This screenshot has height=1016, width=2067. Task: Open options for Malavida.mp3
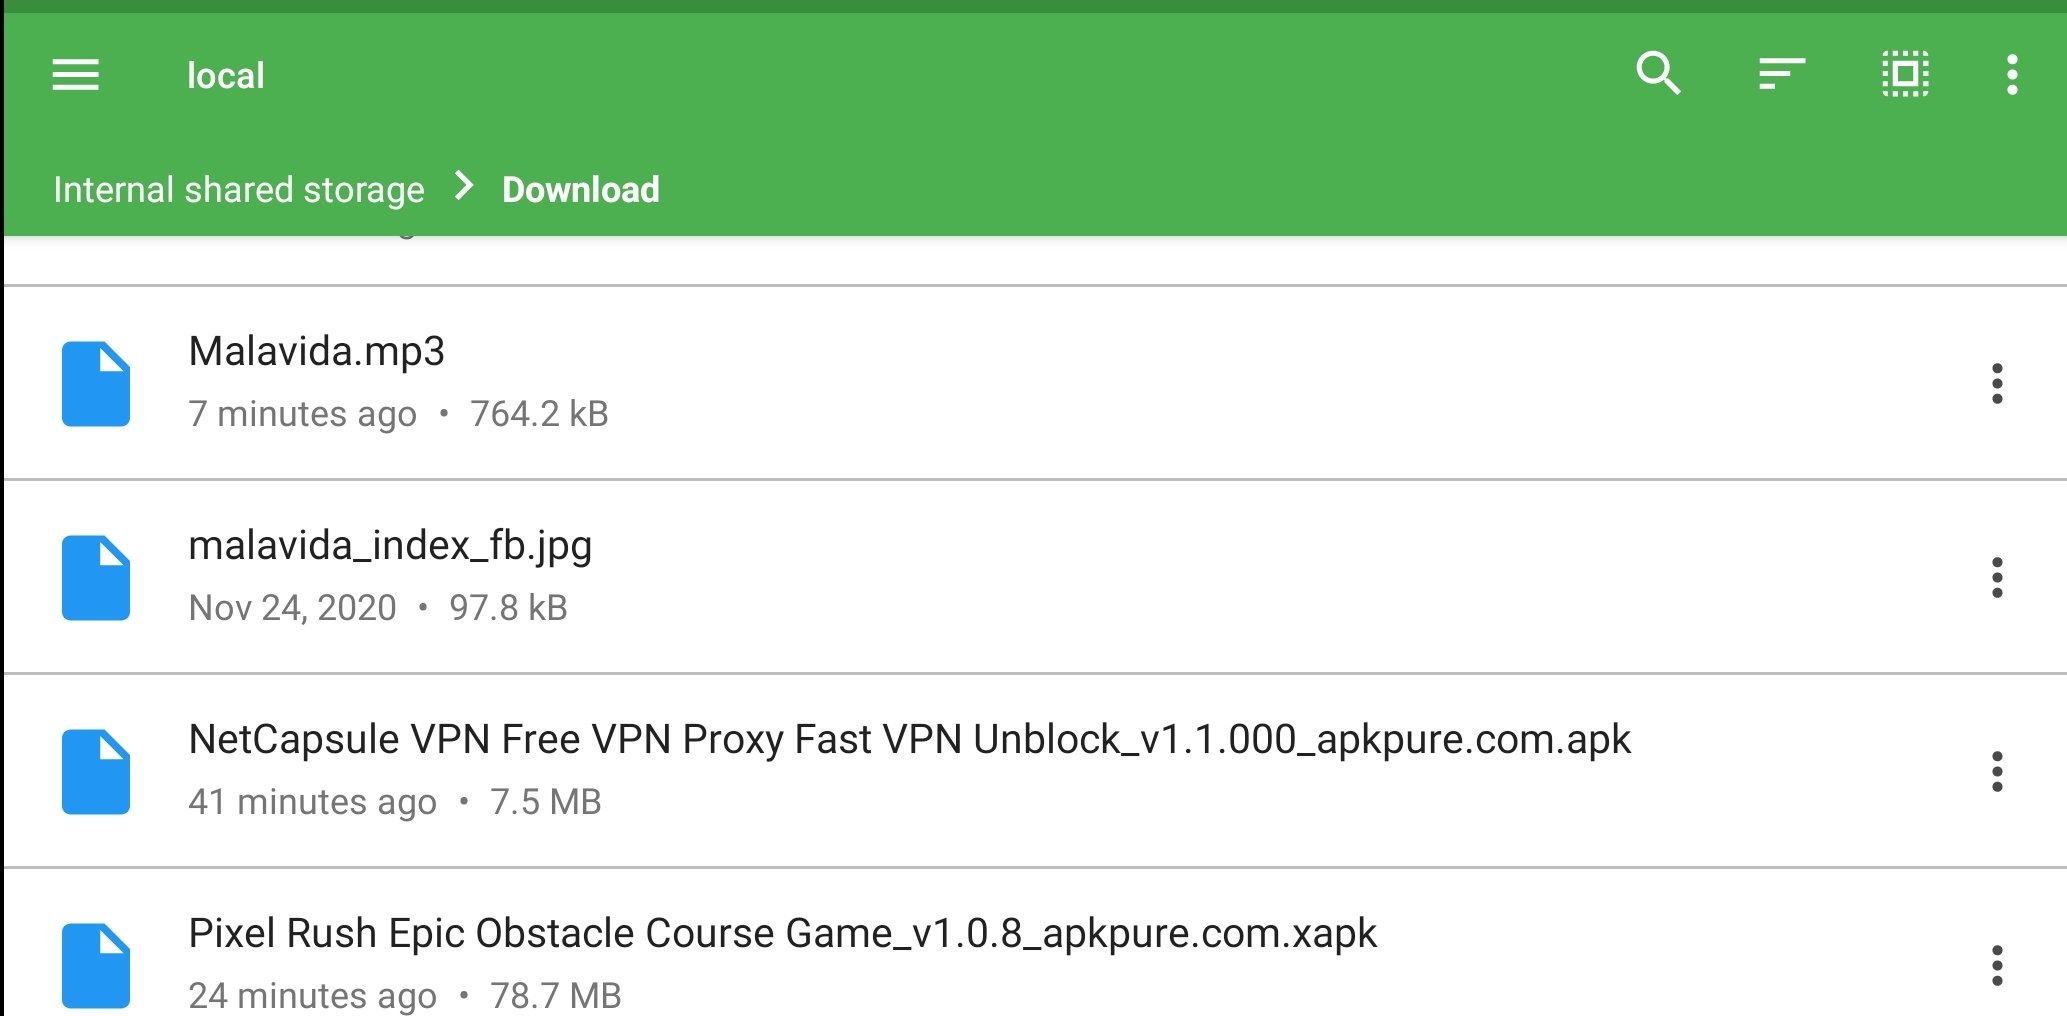pyautogui.click(x=1997, y=384)
